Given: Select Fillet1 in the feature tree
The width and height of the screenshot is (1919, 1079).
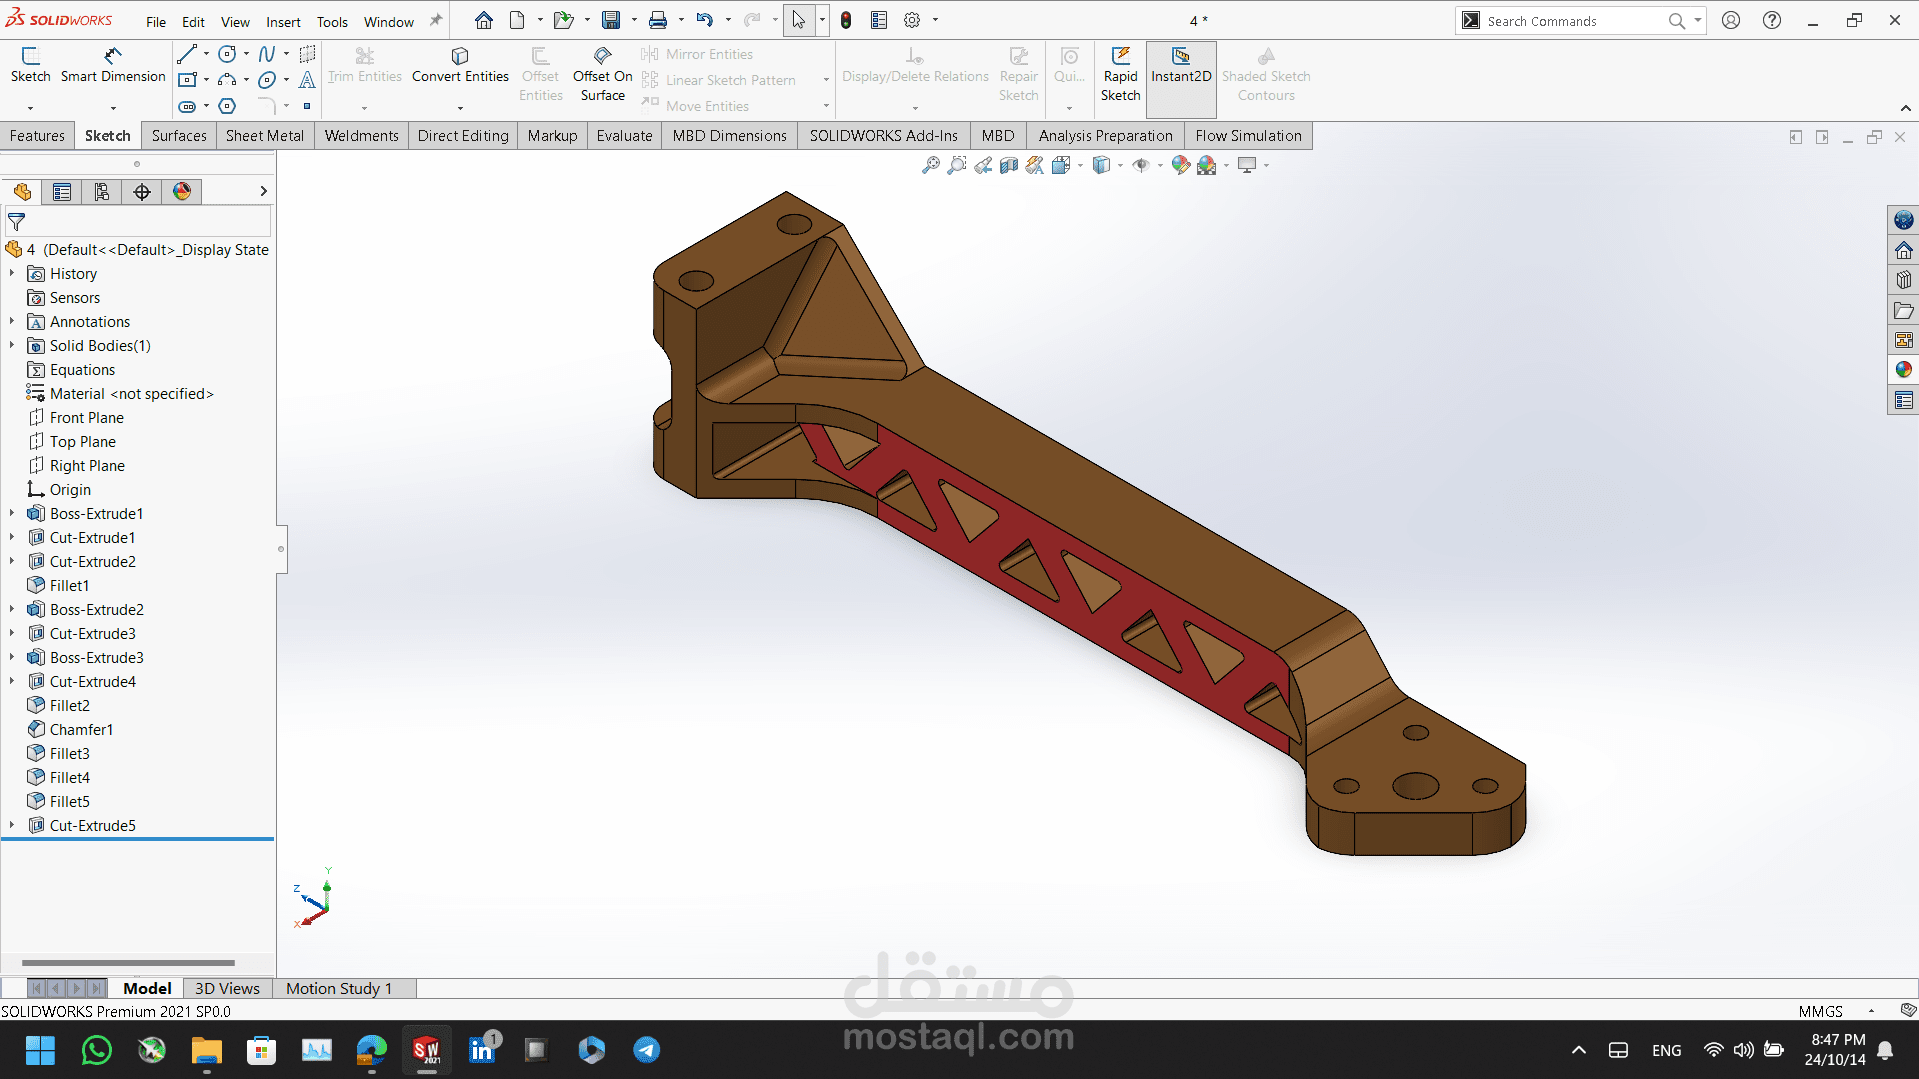Looking at the screenshot, I should (x=69, y=586).
